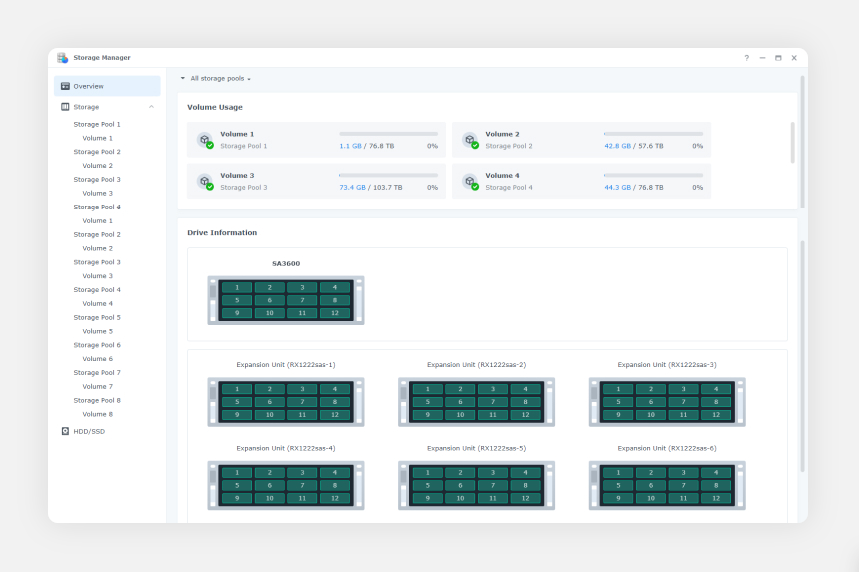The width and height of the screenshot is (859, 572).
Task: Open the help question mark icon
Action: [746, 58]
